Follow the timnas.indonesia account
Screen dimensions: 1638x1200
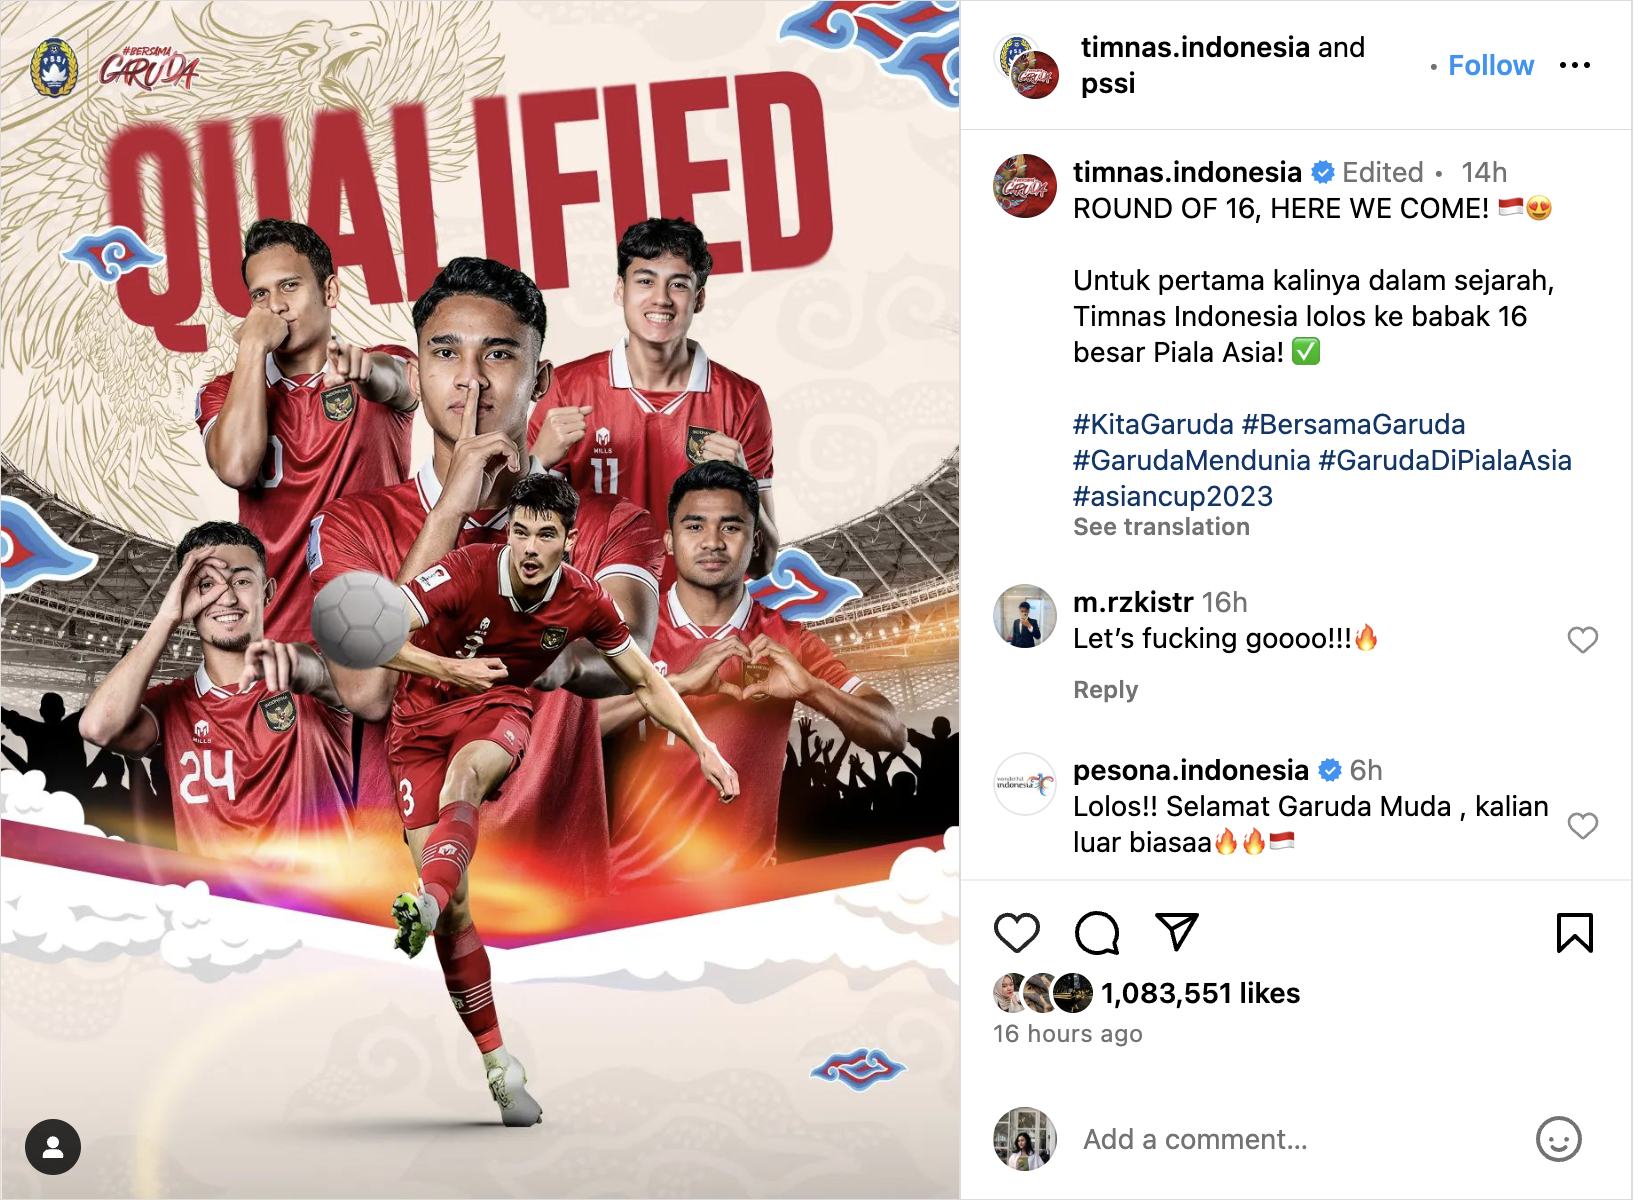pyautogui.click(x=1490, y=65)
